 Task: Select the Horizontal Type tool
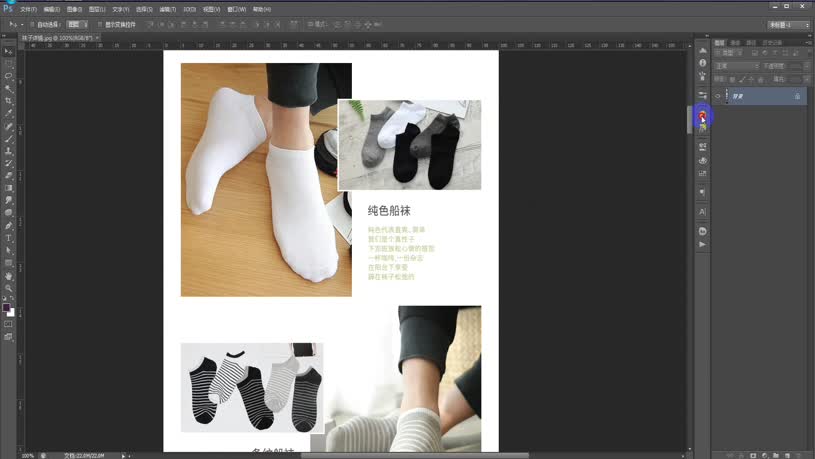(x=8, y=239)
